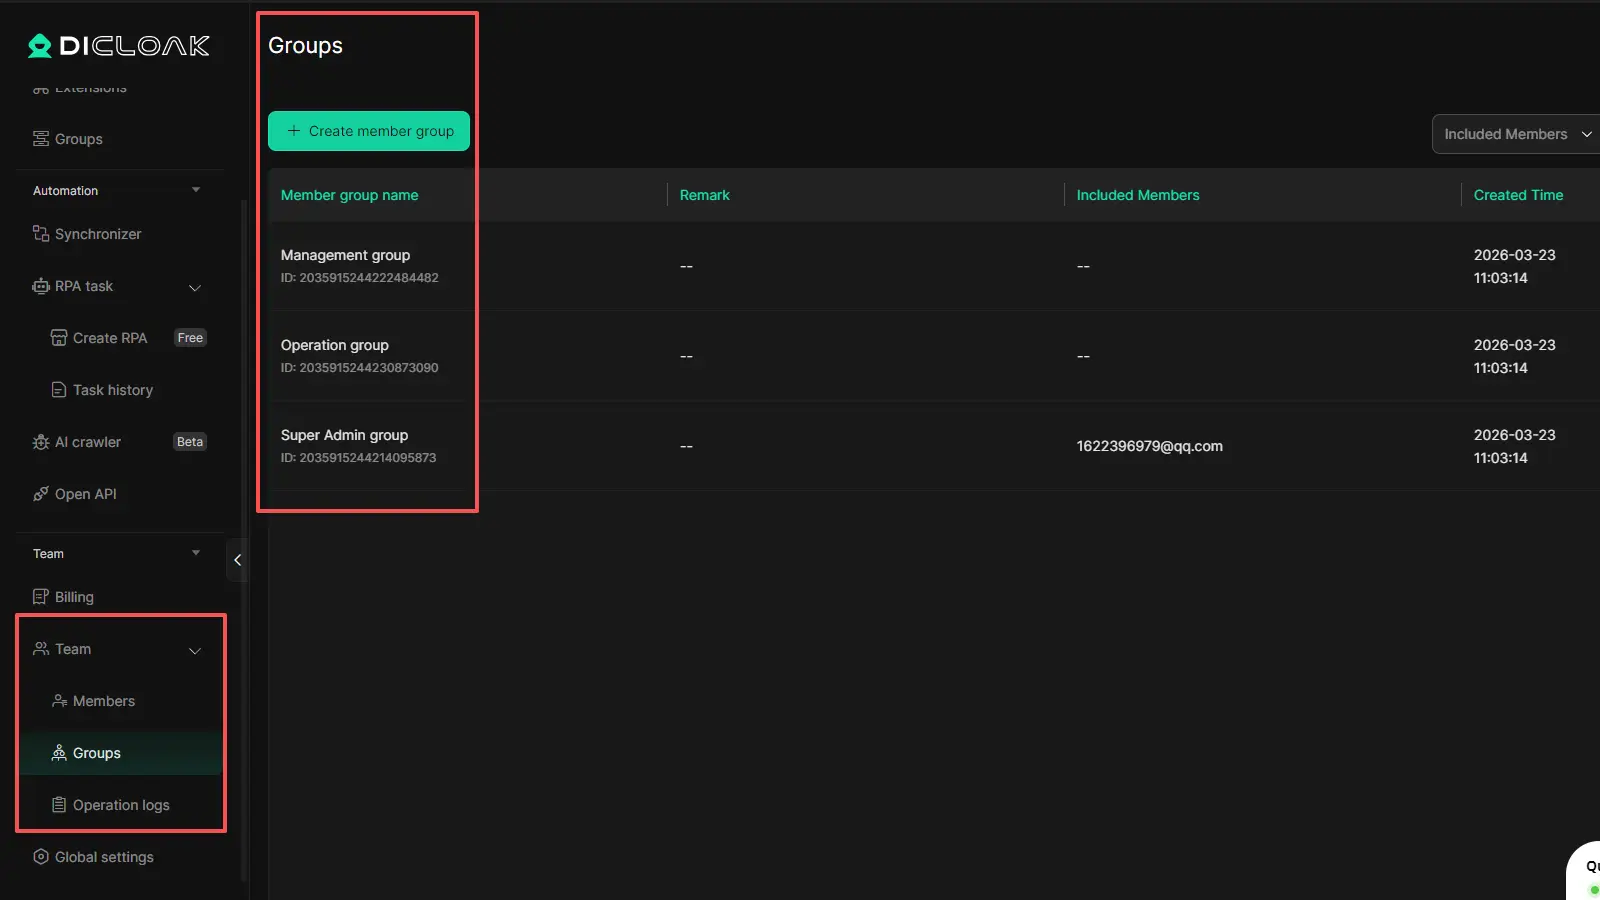
Task: Click the DICLOAK logo icon
Action: [40, 46]
